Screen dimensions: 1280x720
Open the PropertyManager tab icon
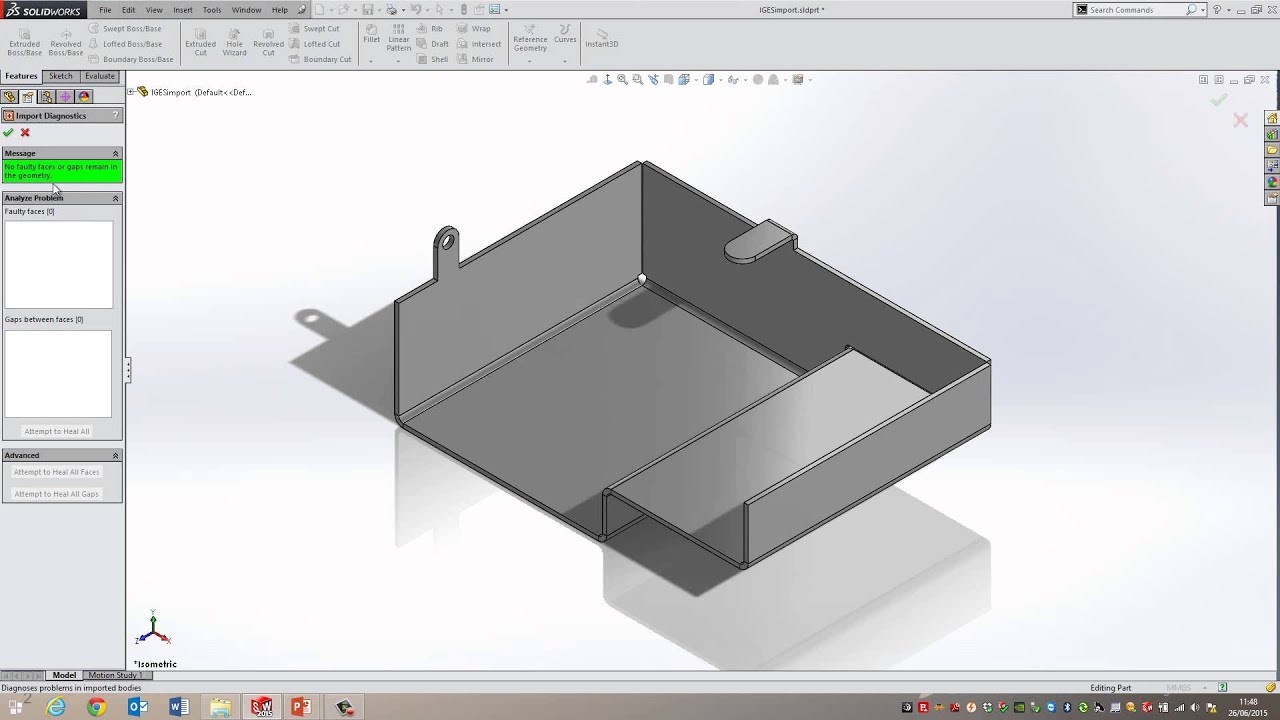pyautogui.click(x=28, y=97)
